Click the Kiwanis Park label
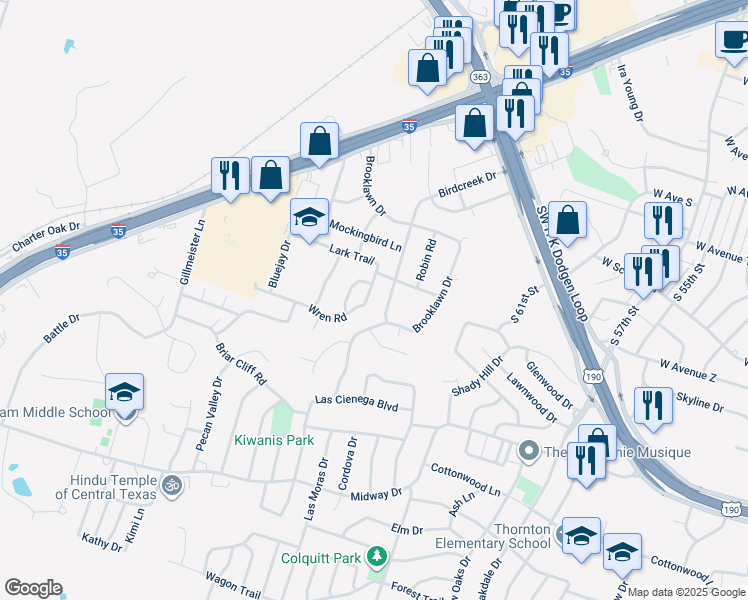Screen dimensions: 748x600 [x=274, y=440]
